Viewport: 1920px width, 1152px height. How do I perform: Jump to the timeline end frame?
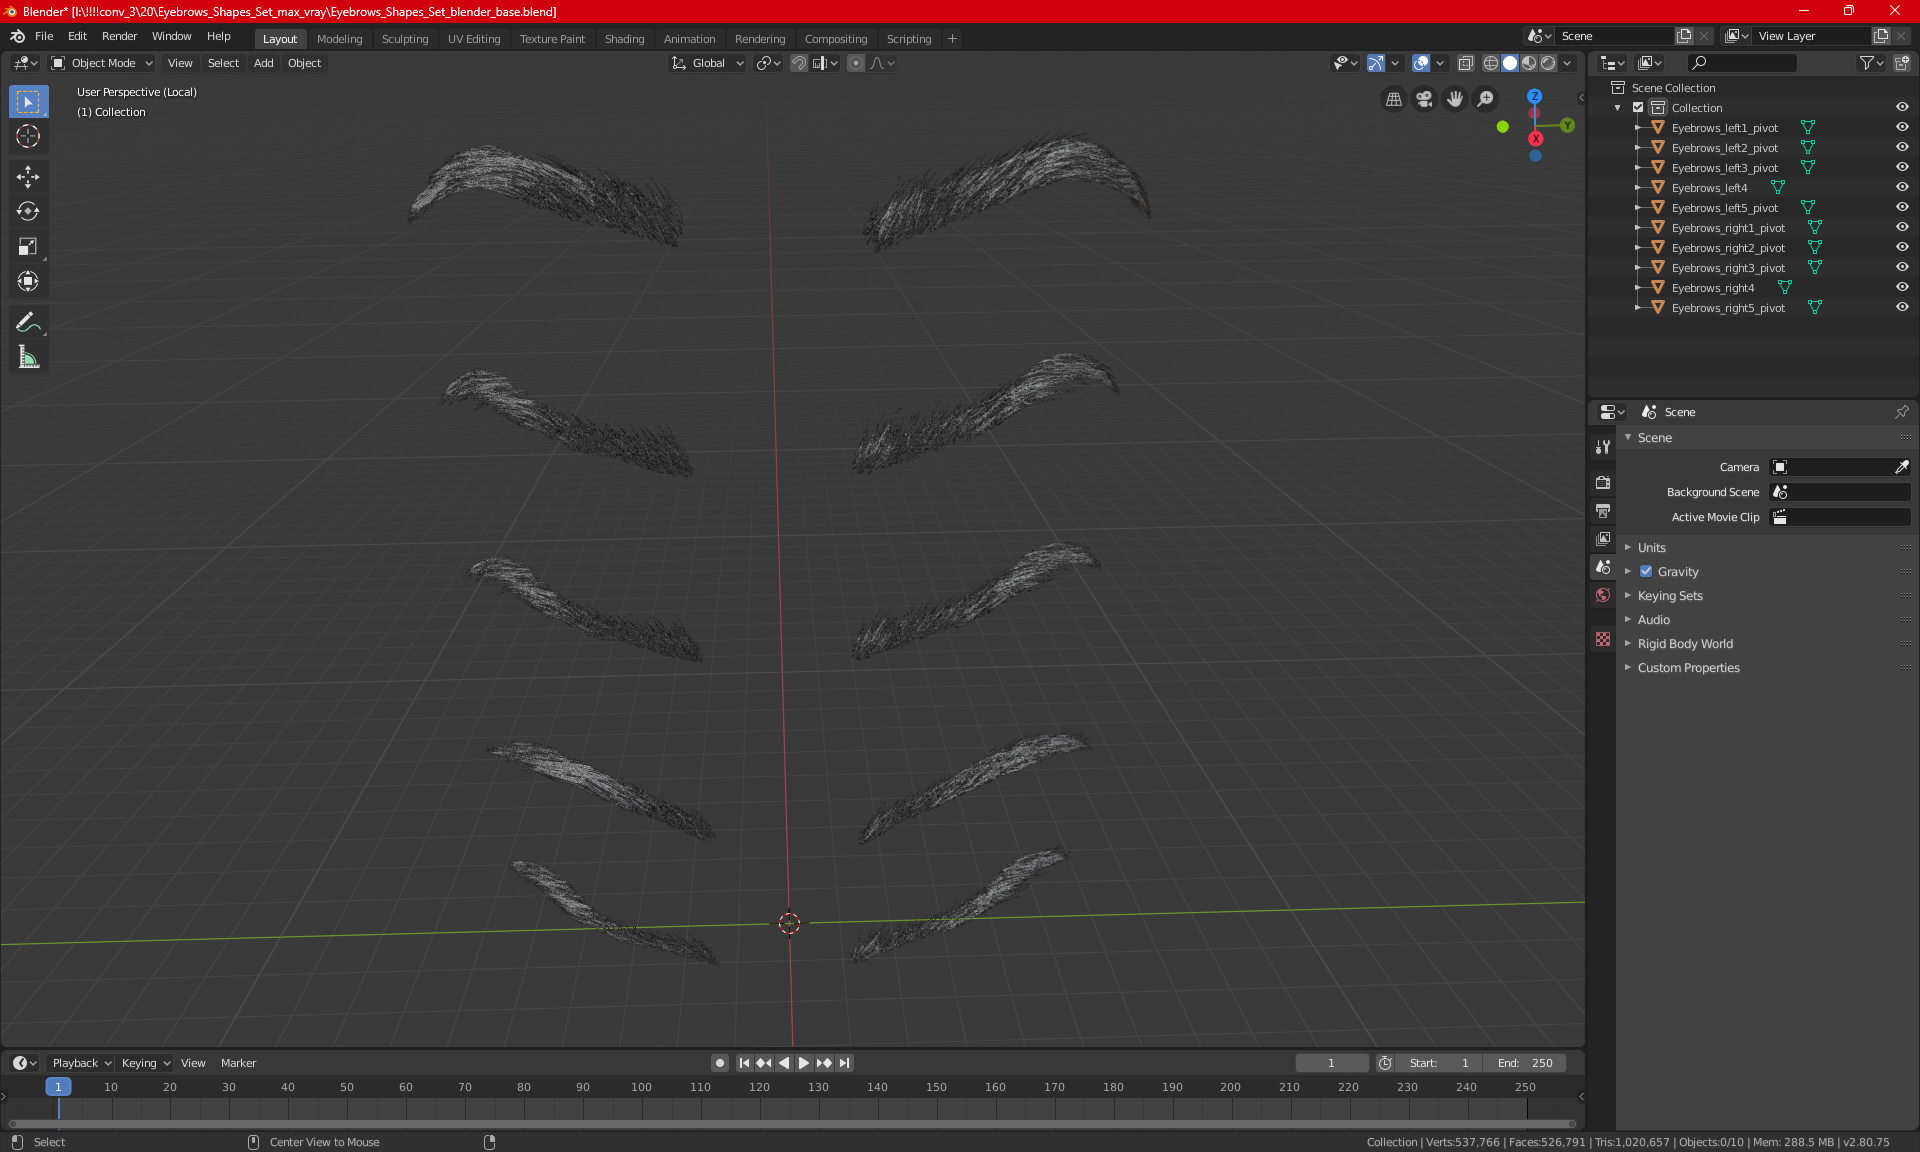tap(845, 1063)
